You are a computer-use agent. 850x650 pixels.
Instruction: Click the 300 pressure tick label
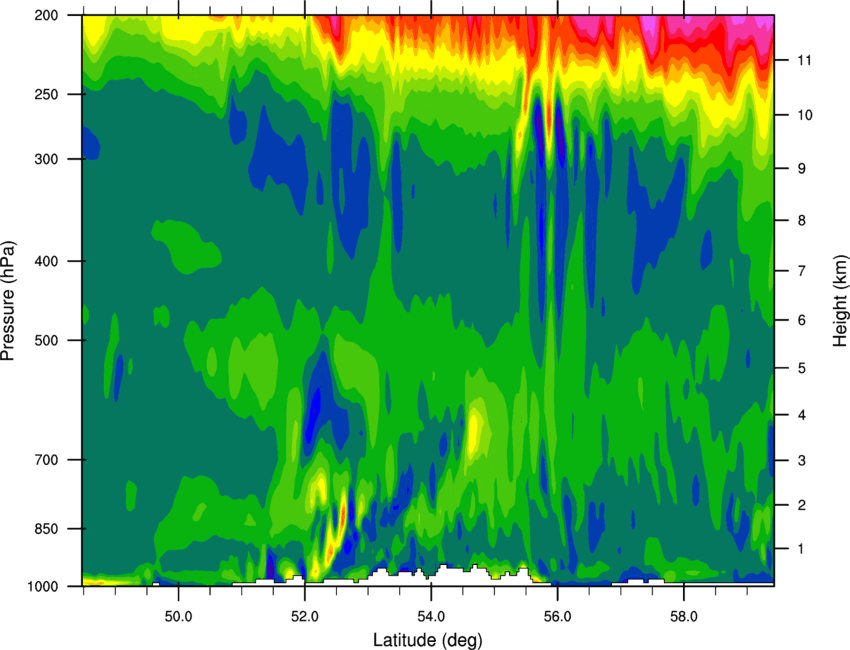pos(47,159)
